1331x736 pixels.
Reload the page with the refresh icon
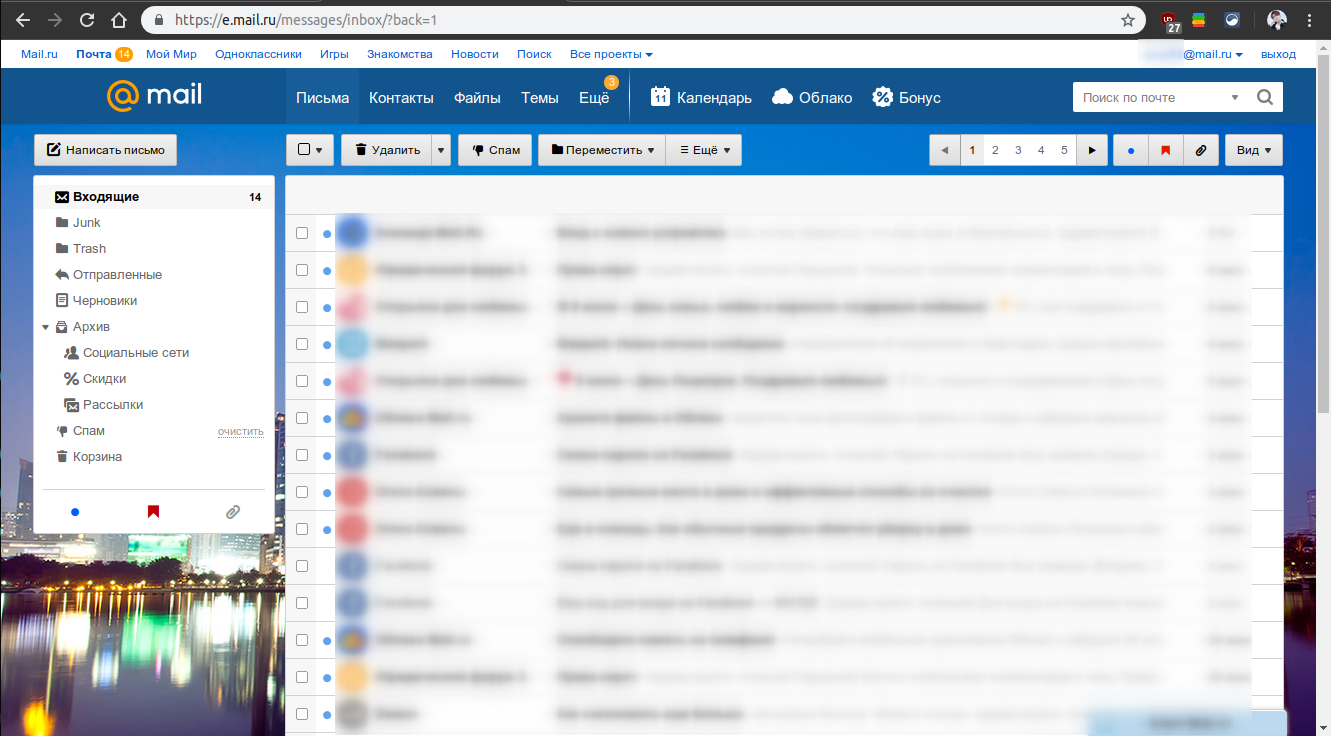86,20
